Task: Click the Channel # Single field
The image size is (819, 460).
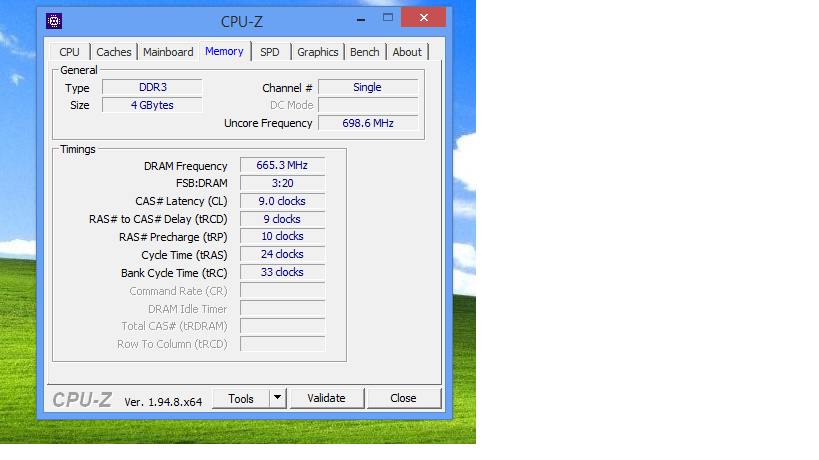Action: click(x=368, y=87)
